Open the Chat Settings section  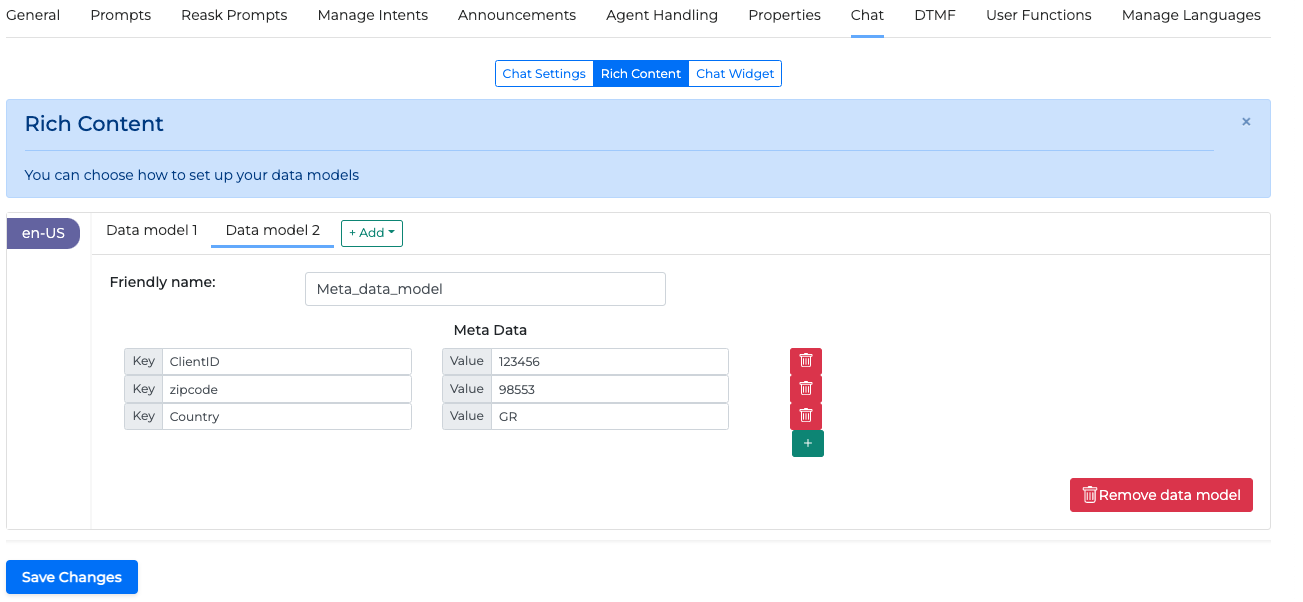(544, 74)
